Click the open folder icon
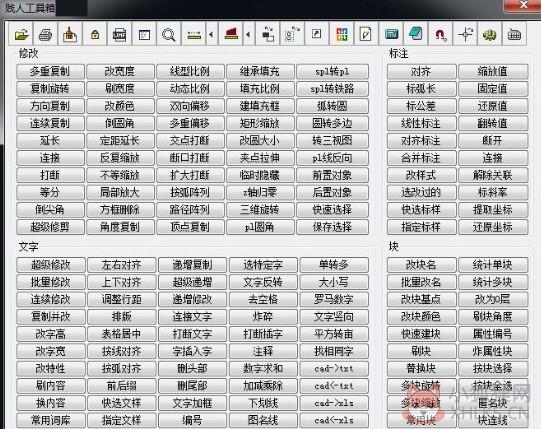 pos(21,35)
